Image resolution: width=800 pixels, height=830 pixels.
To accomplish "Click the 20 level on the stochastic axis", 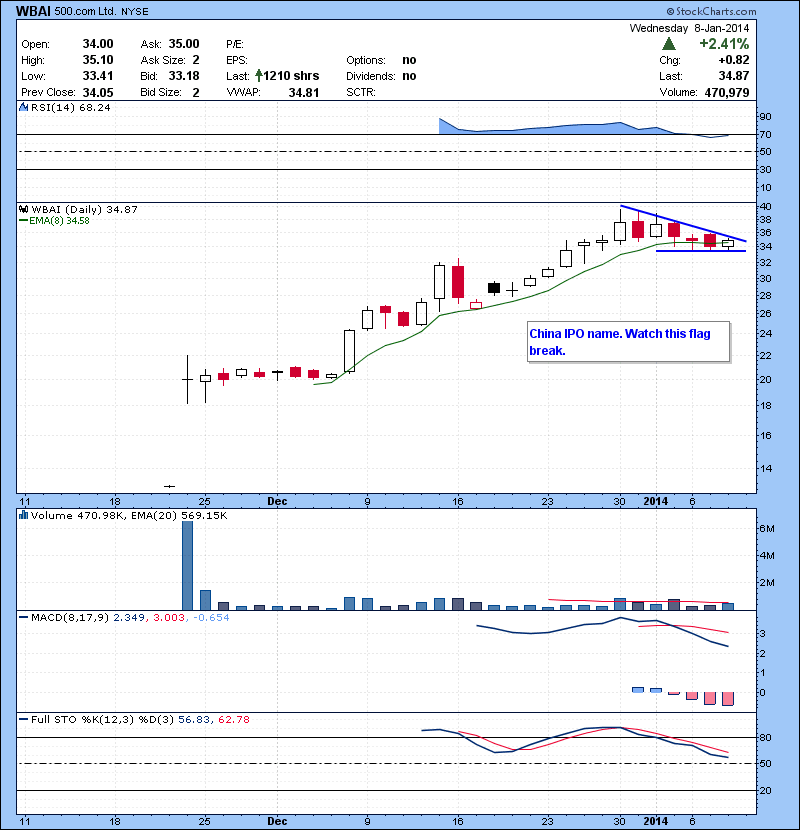I will (765, 790).
